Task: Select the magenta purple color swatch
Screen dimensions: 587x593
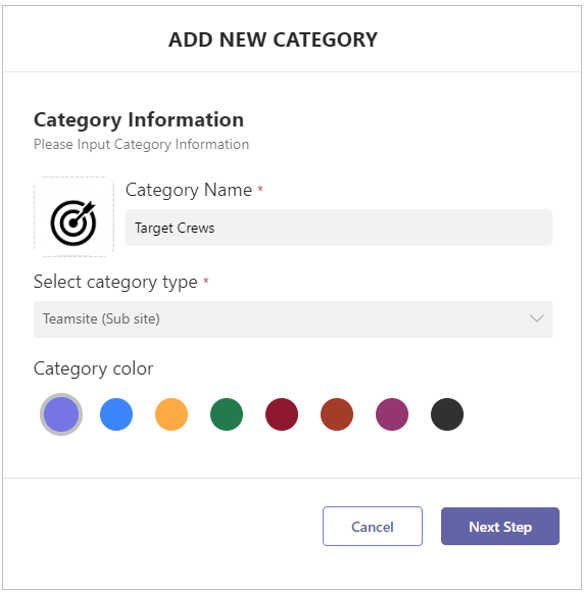Action: click(x=392, y=414)
